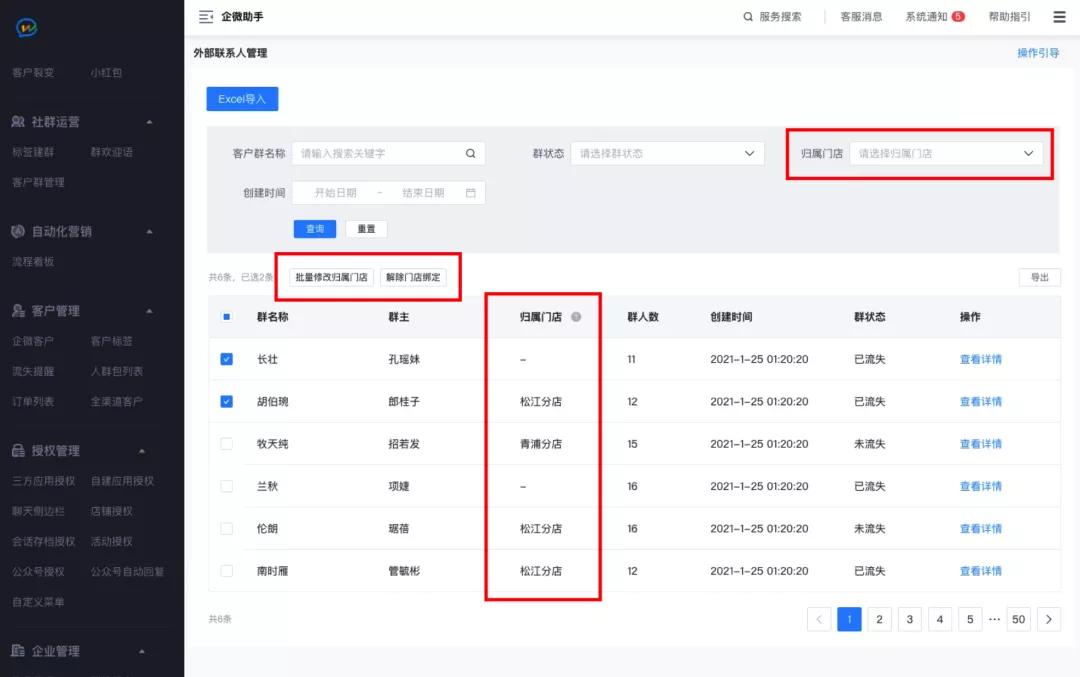This screenshot has height=677, width=1080.
Task: Go to page 3 in pagination
Action: [909, 619]
